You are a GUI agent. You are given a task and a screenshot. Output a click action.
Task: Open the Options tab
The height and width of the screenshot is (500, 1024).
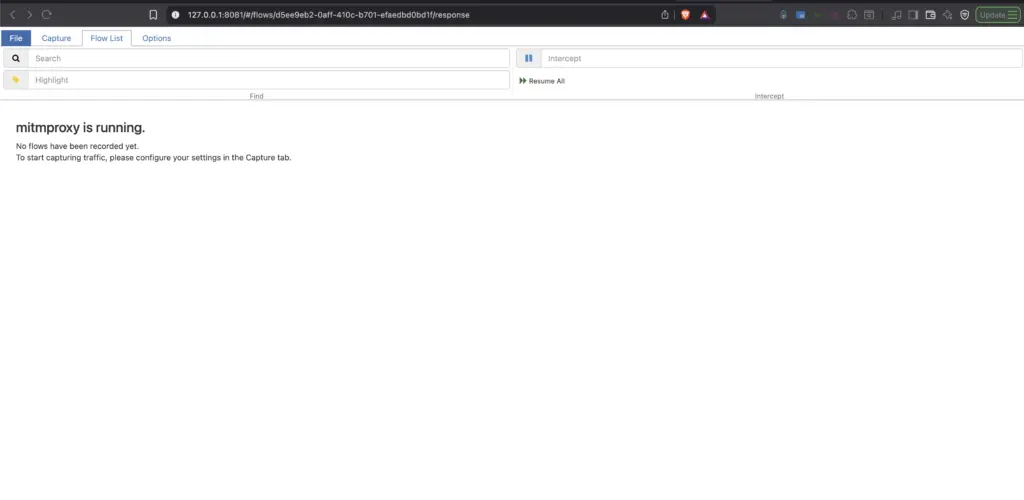pyautogui.click(x=157, y=38)
